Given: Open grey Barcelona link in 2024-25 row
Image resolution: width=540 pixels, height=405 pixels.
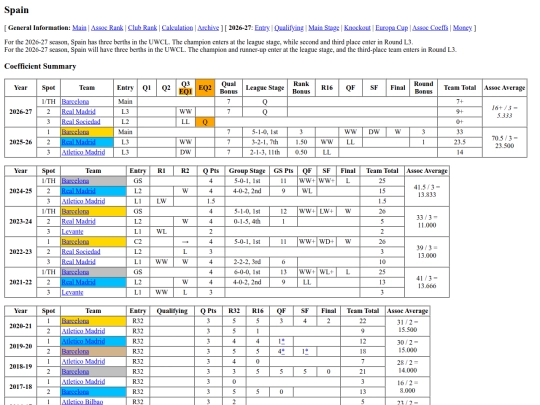Looking at the screenshot, I should [75, 181].
